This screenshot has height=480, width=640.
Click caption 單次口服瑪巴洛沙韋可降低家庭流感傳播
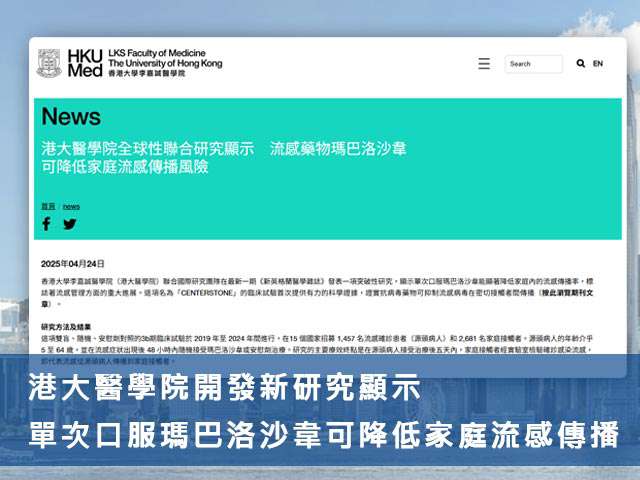[x=324, y=435]
